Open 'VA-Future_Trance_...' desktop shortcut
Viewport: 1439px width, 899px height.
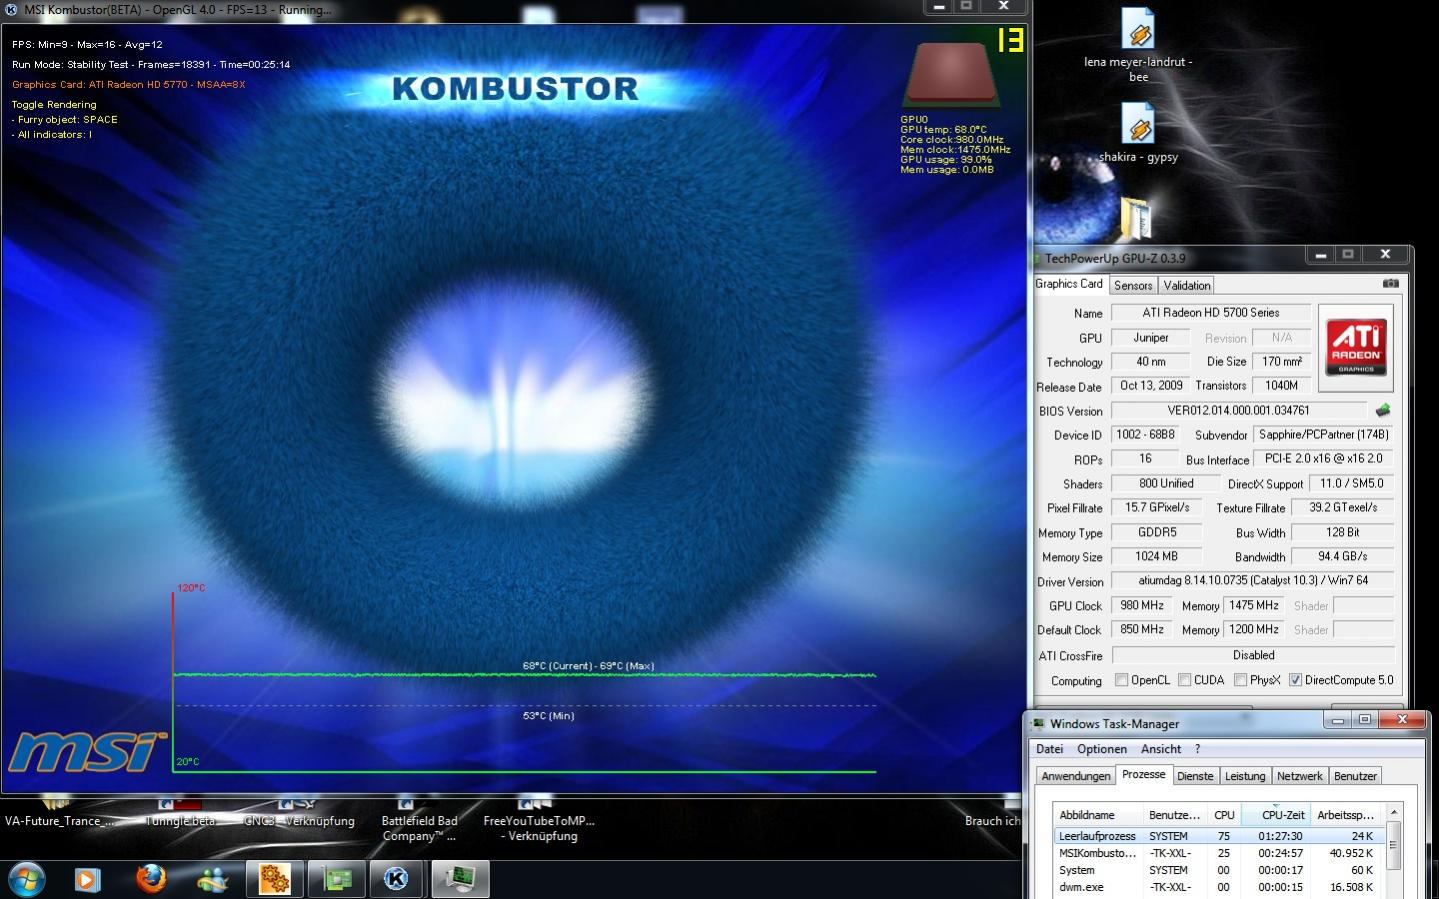pyautogui.click(x=59, y=814)
